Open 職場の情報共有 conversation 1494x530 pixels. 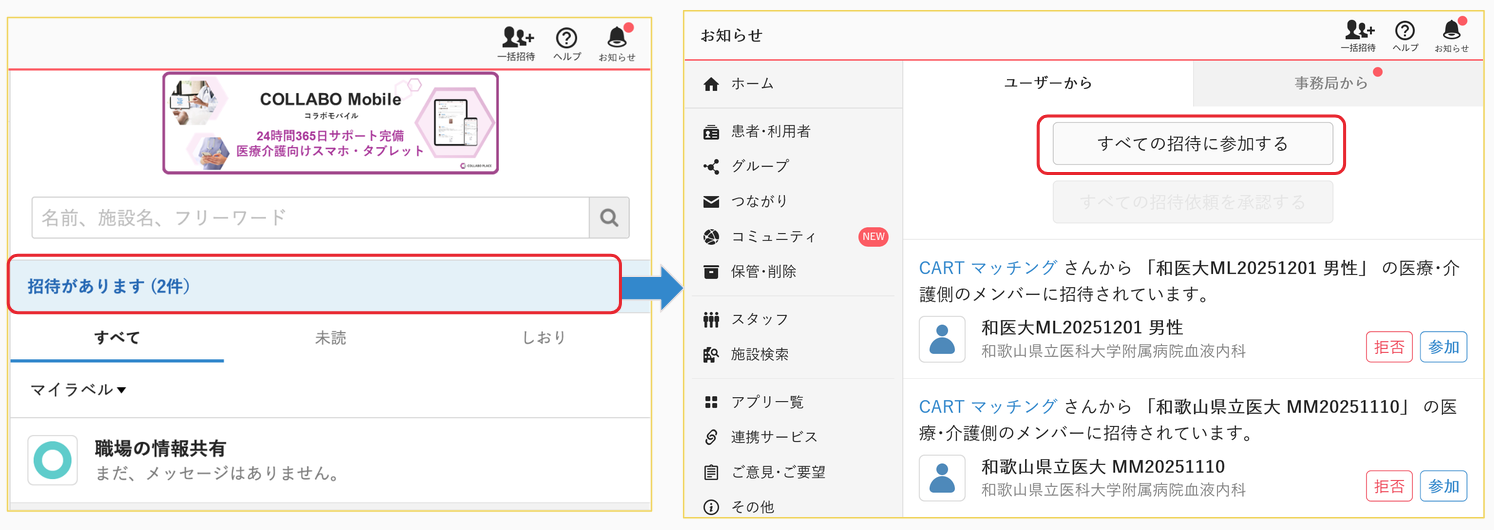click(x=330, y=460)
